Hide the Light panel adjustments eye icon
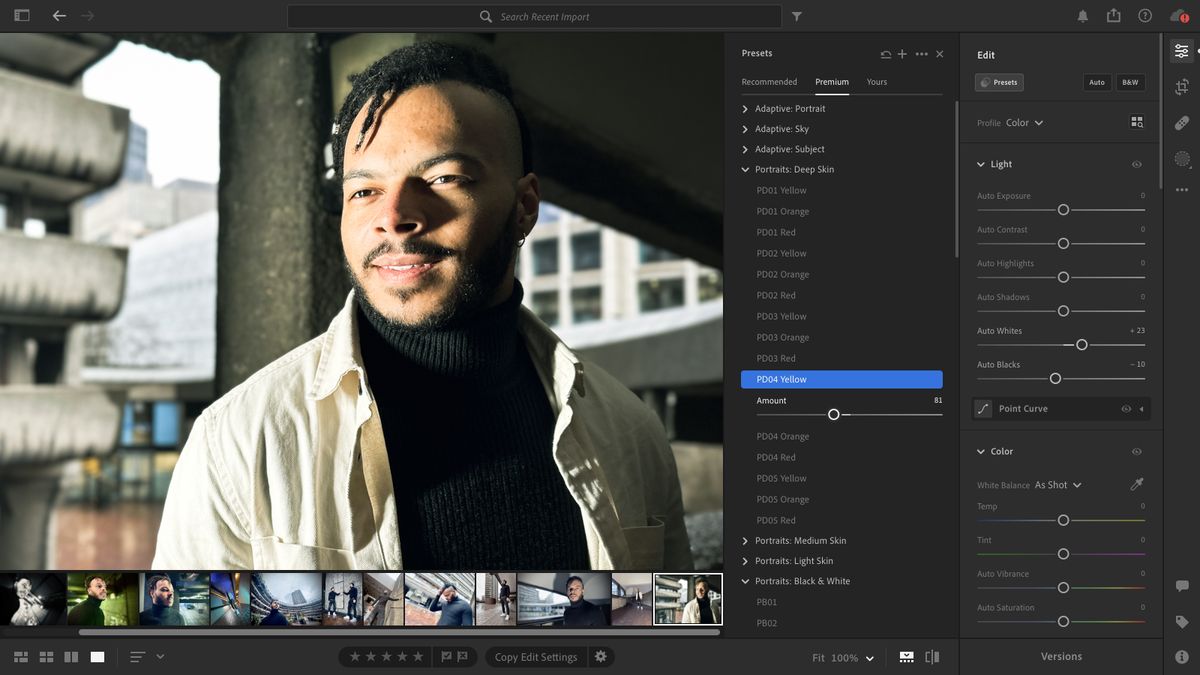This screenshot has height=675, width=1200. coord(1136,164)
